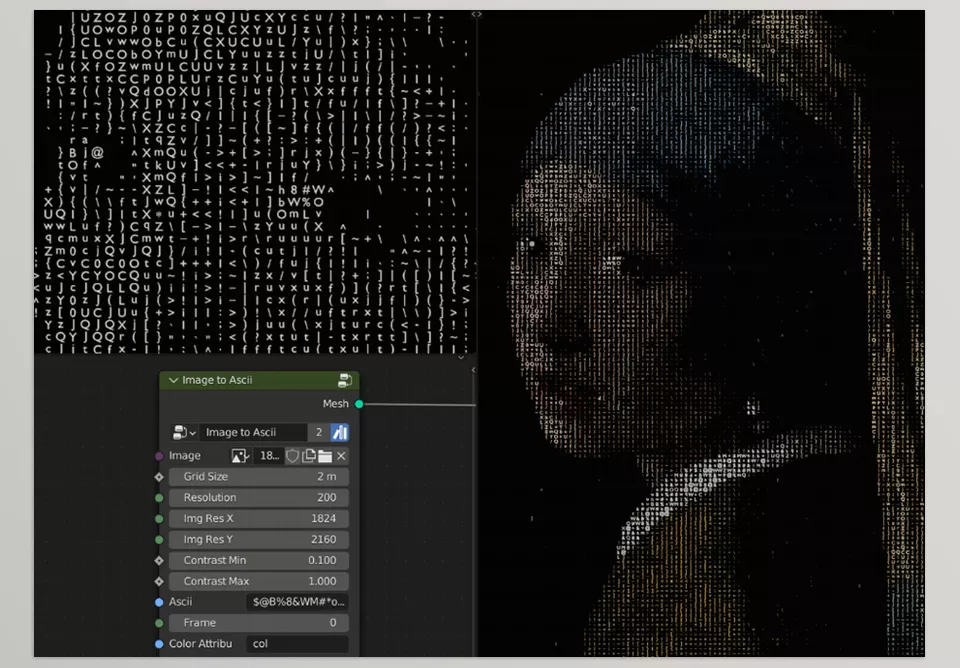Adjust the Grid Size field
This screenshot has height=668, width=960.
259,476
